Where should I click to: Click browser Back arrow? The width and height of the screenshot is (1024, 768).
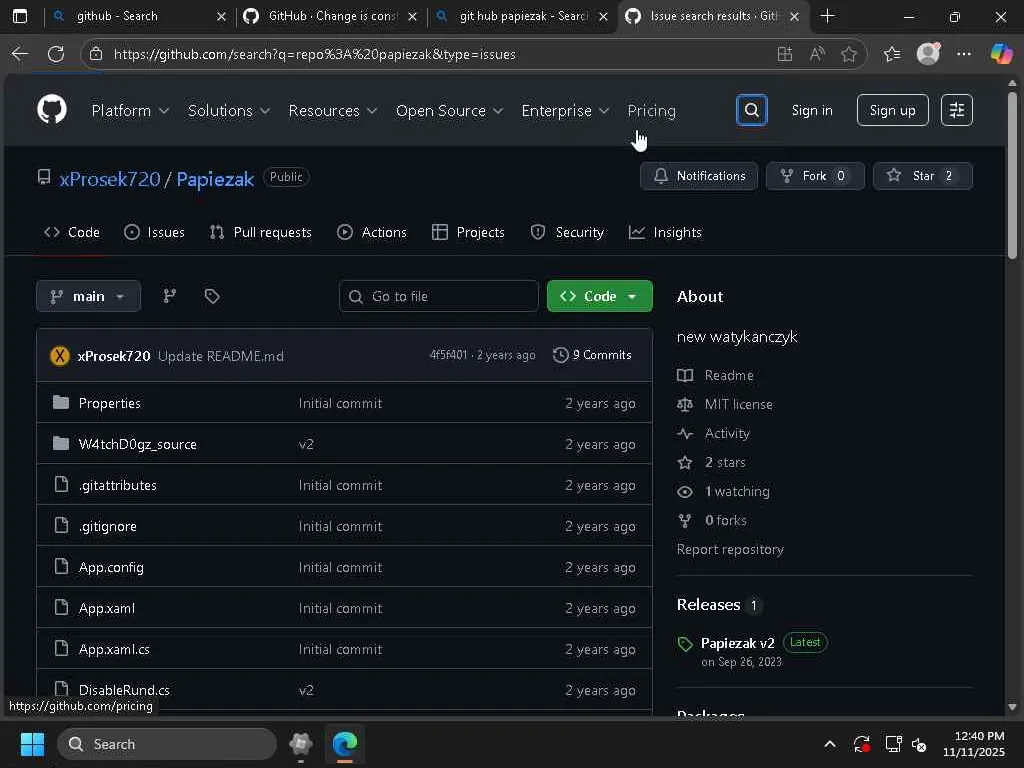pos(20,54)
